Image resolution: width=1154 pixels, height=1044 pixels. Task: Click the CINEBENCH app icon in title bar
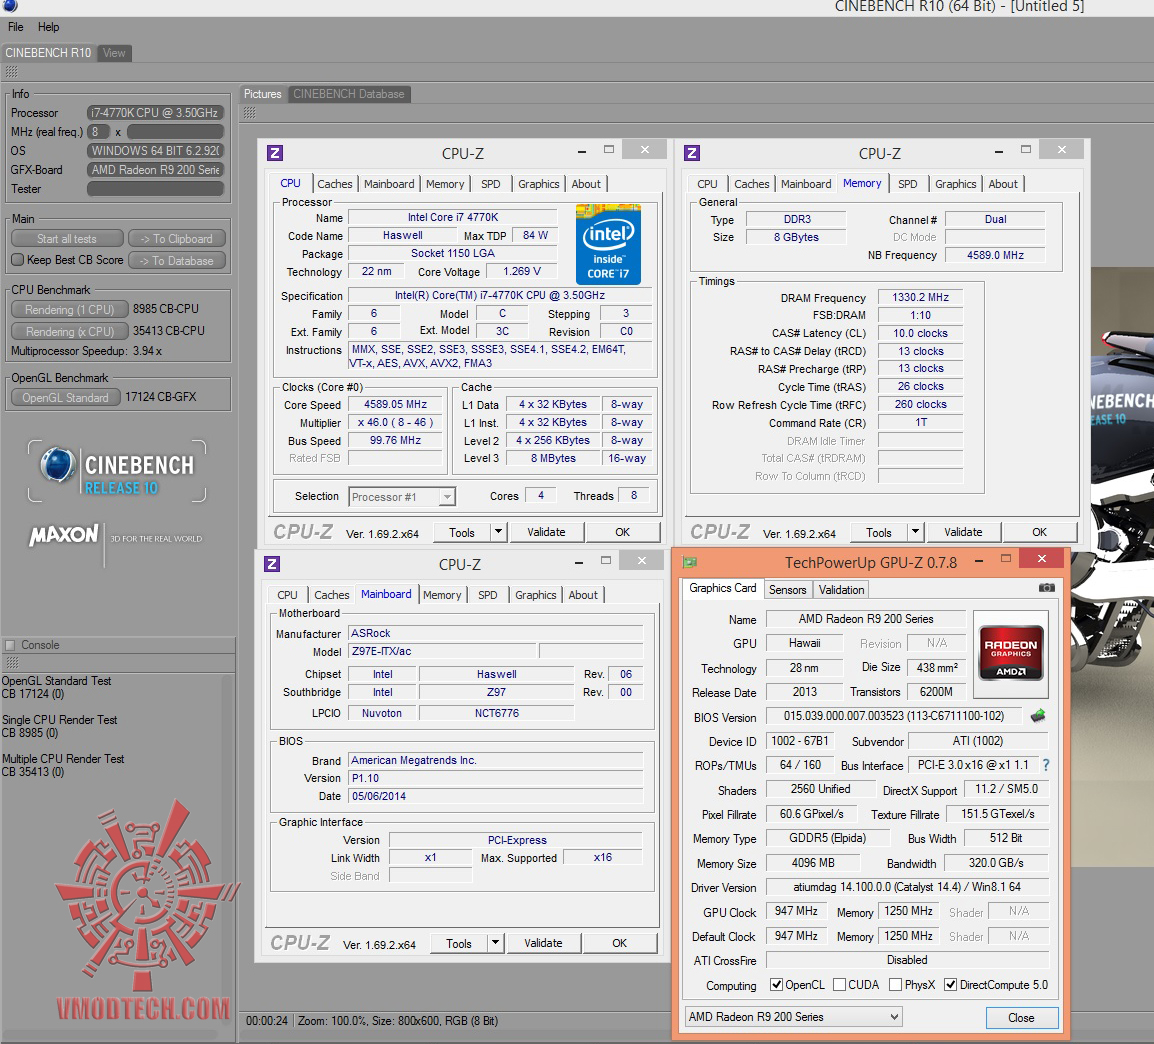(x=10, y=6)
